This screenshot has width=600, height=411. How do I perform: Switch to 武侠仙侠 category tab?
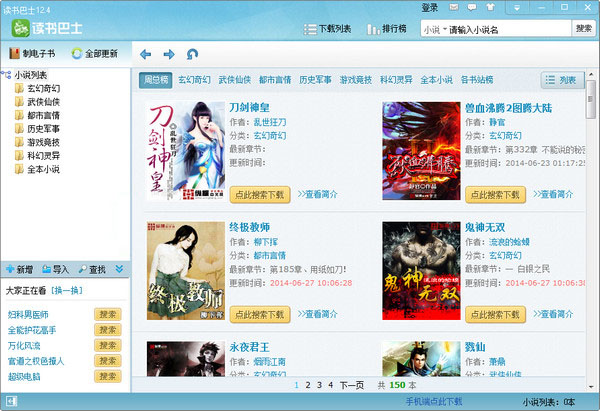[x=235, y=80]
